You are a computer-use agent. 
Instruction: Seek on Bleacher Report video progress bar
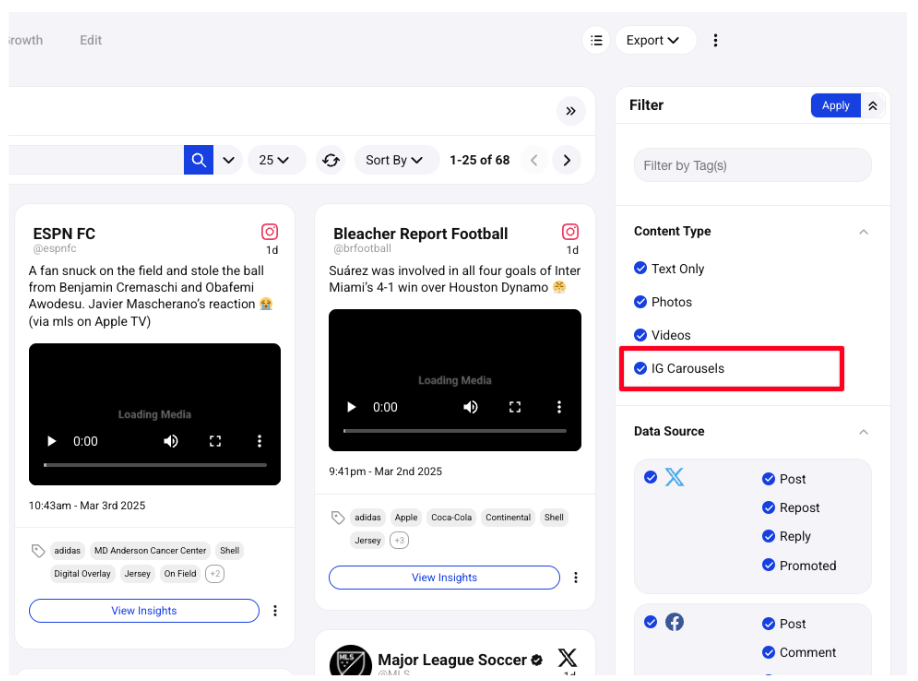[x=455, y=431]
